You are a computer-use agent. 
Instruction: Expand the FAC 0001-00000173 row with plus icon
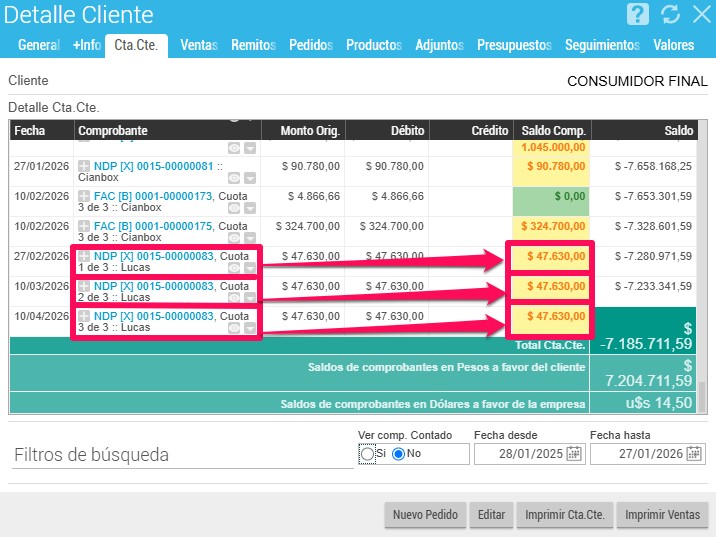(84, 196)
